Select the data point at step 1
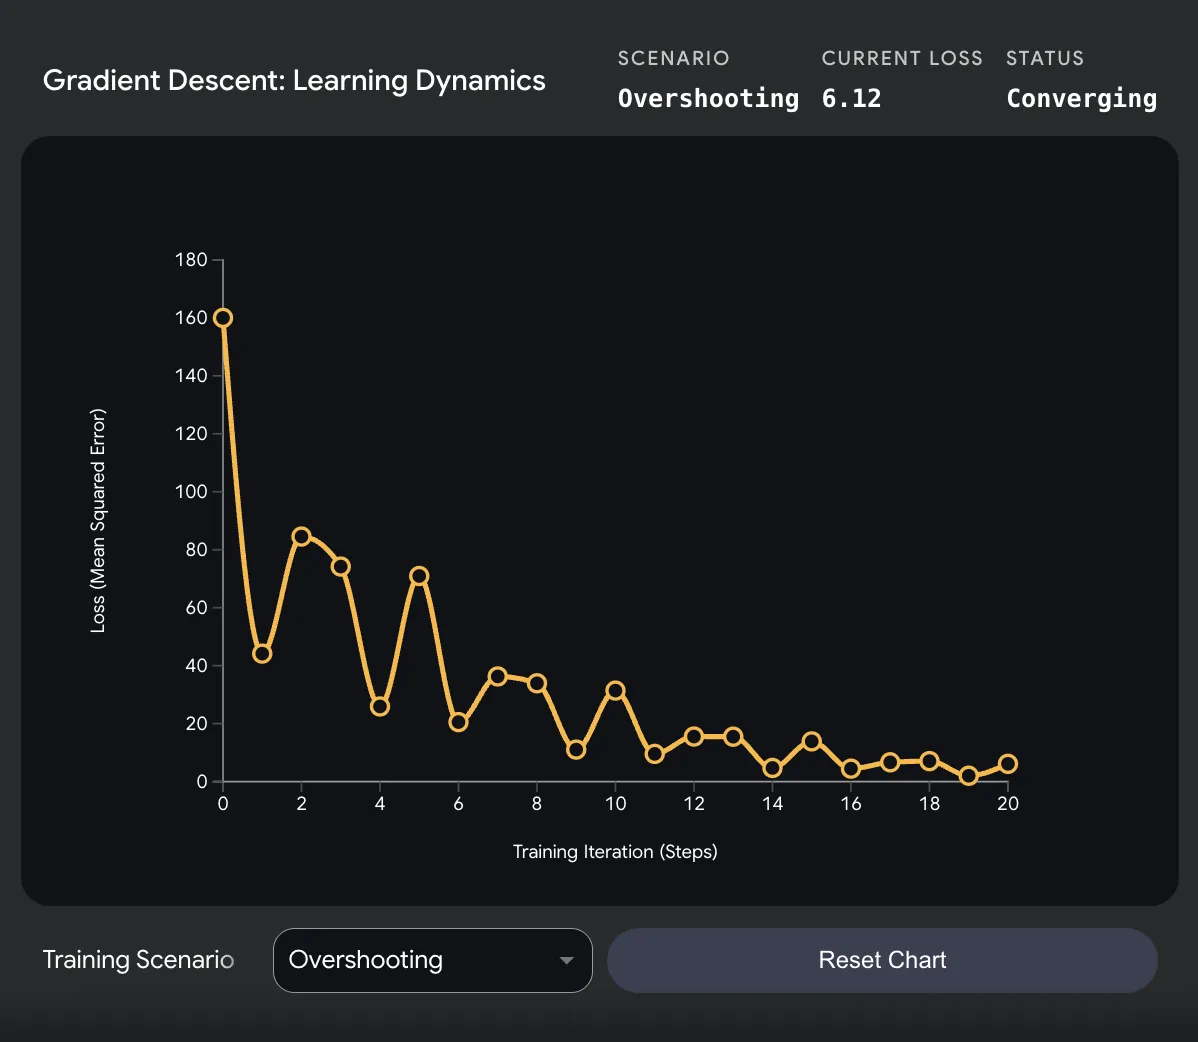 262,653
